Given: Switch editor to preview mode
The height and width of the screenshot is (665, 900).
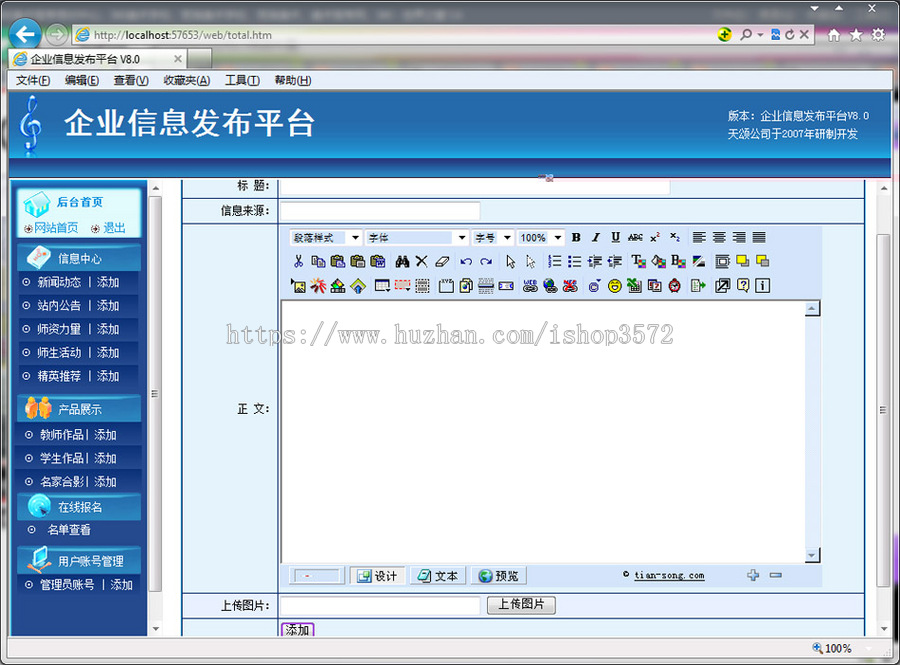Looking at the screenshot, I should click(498, 575).
